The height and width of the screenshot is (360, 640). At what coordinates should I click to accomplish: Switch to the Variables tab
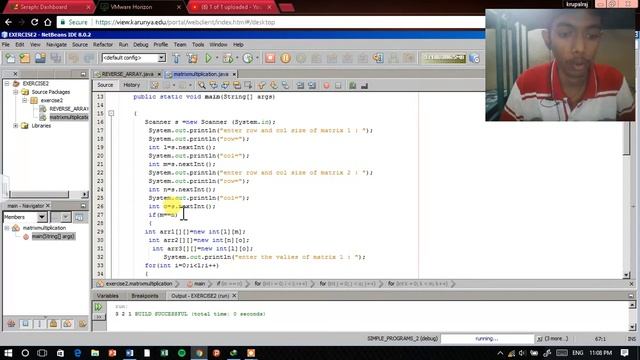pos(108,296)
